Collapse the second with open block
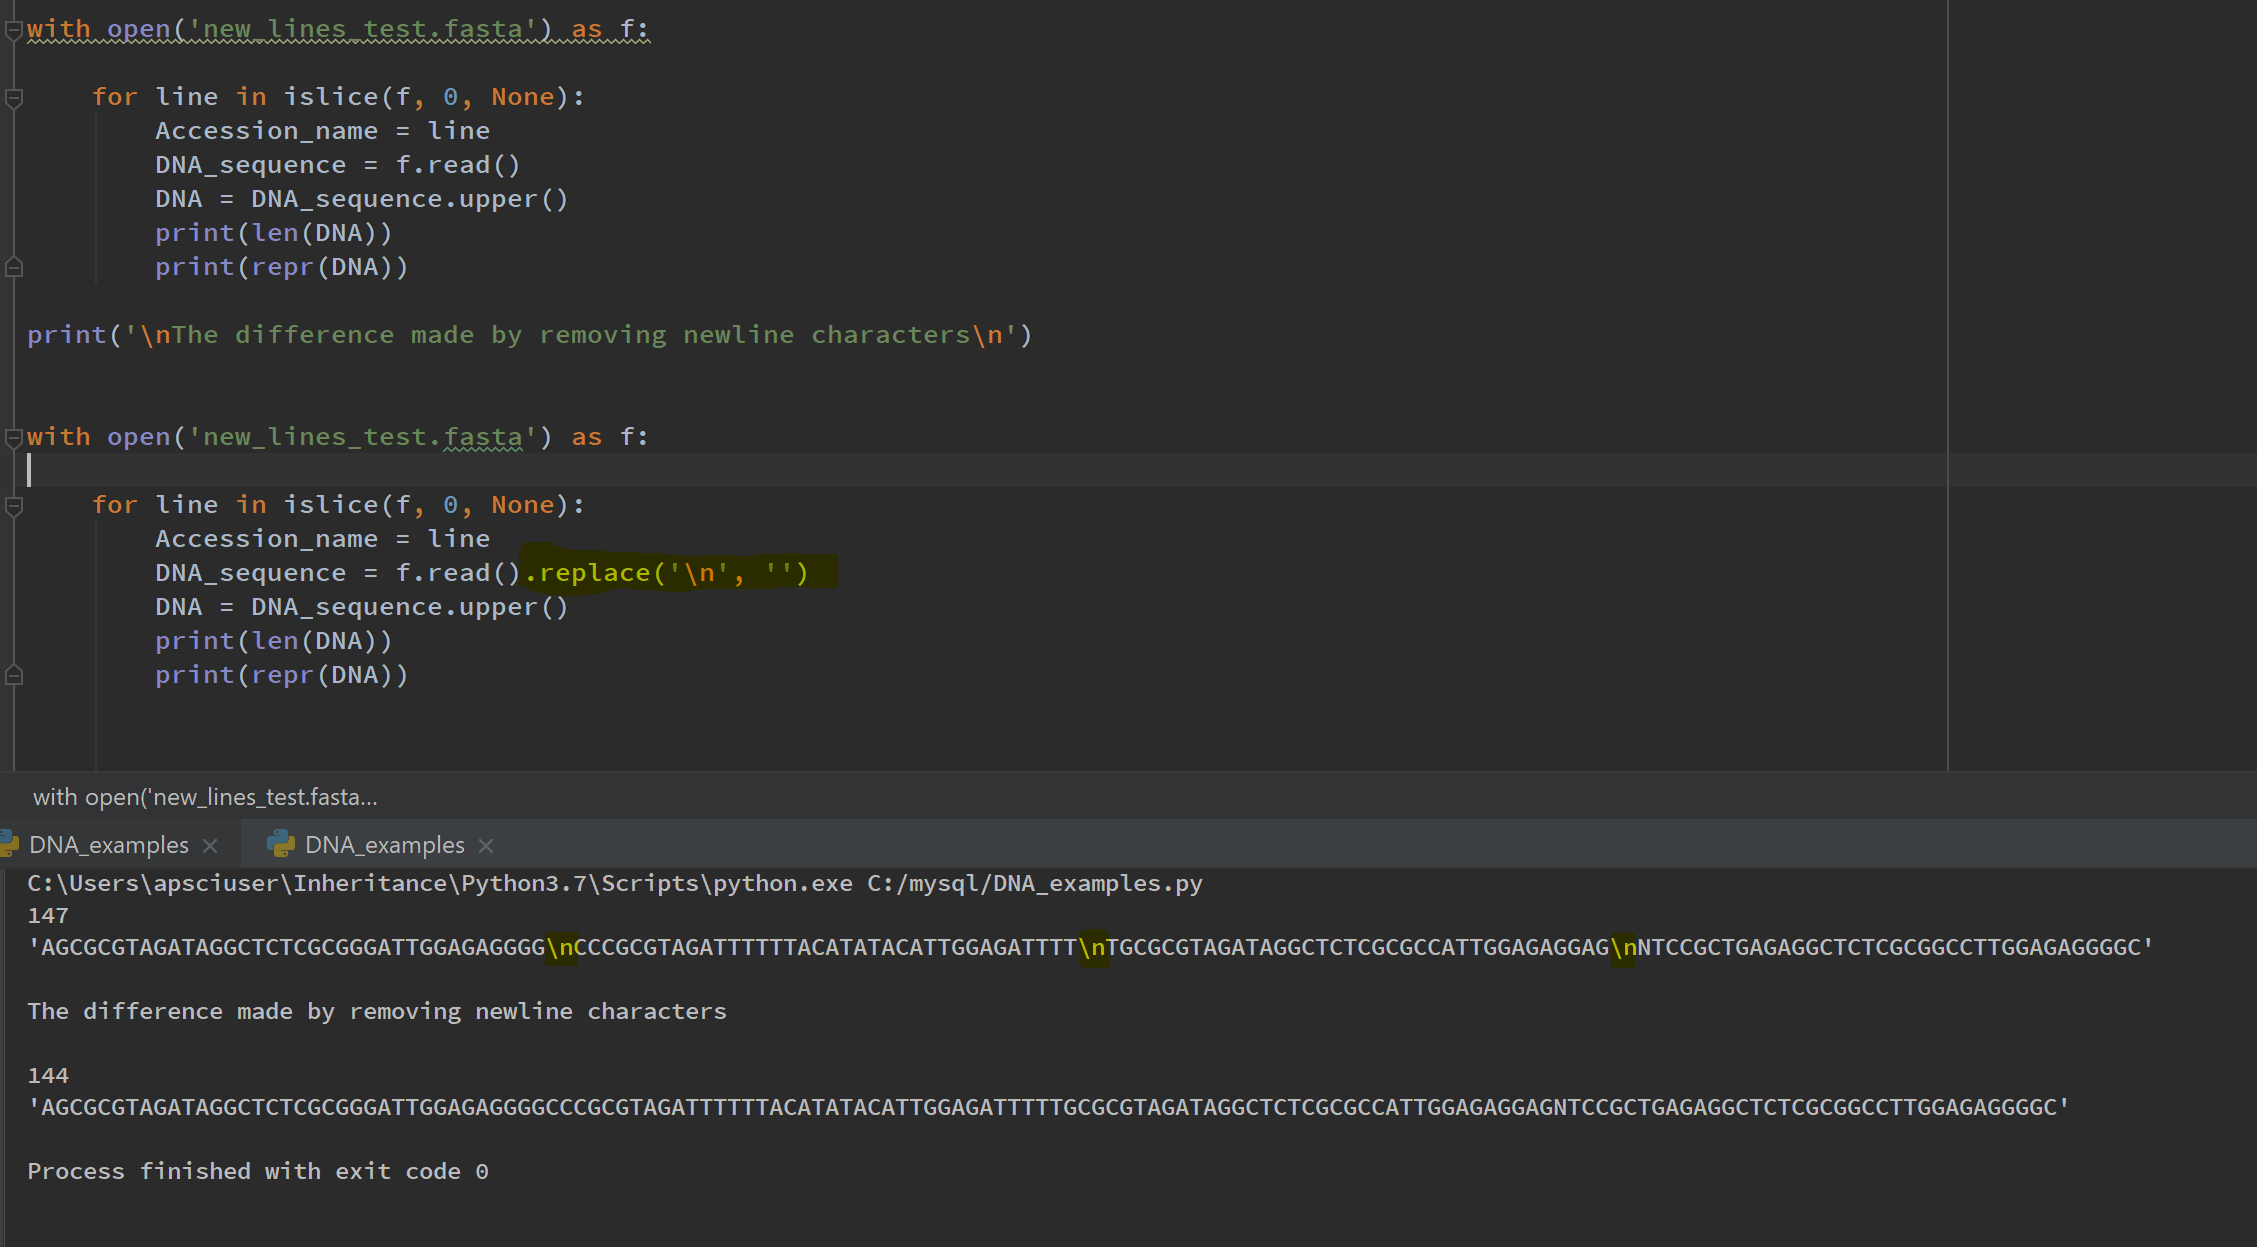 pos(14,437)
